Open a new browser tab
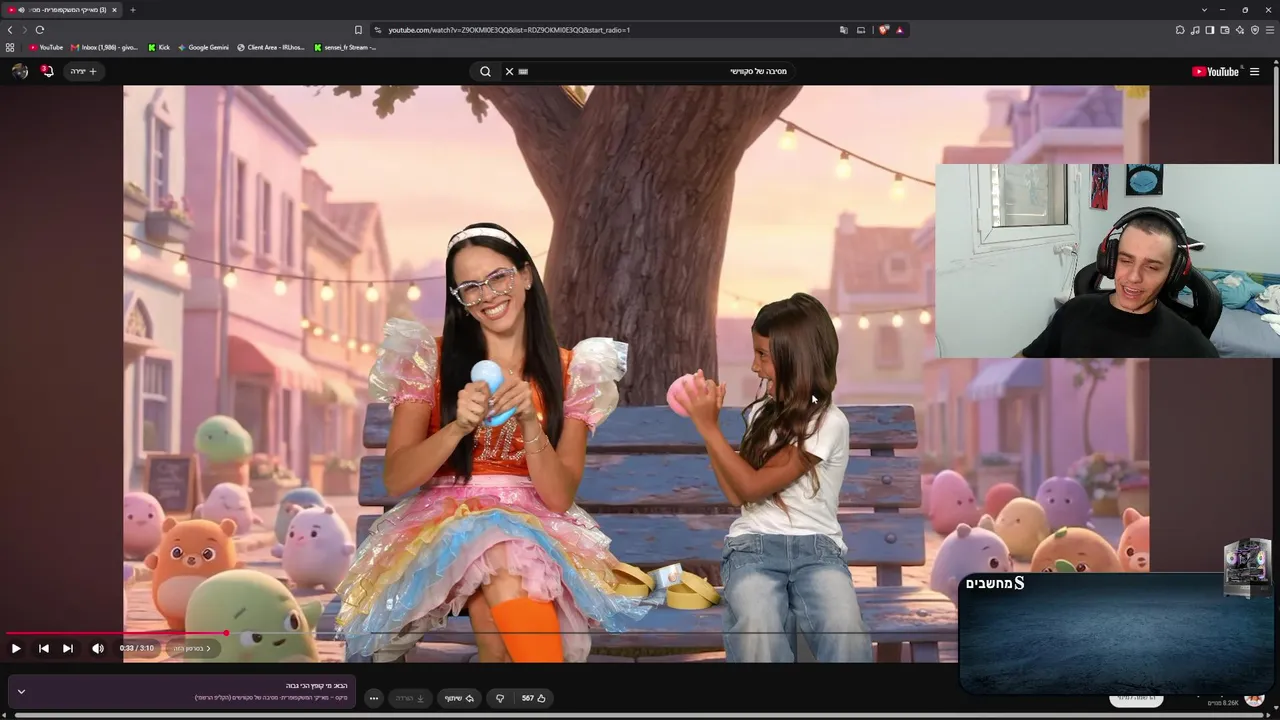Screen dimensions: 1280x720 click(132, 10)
